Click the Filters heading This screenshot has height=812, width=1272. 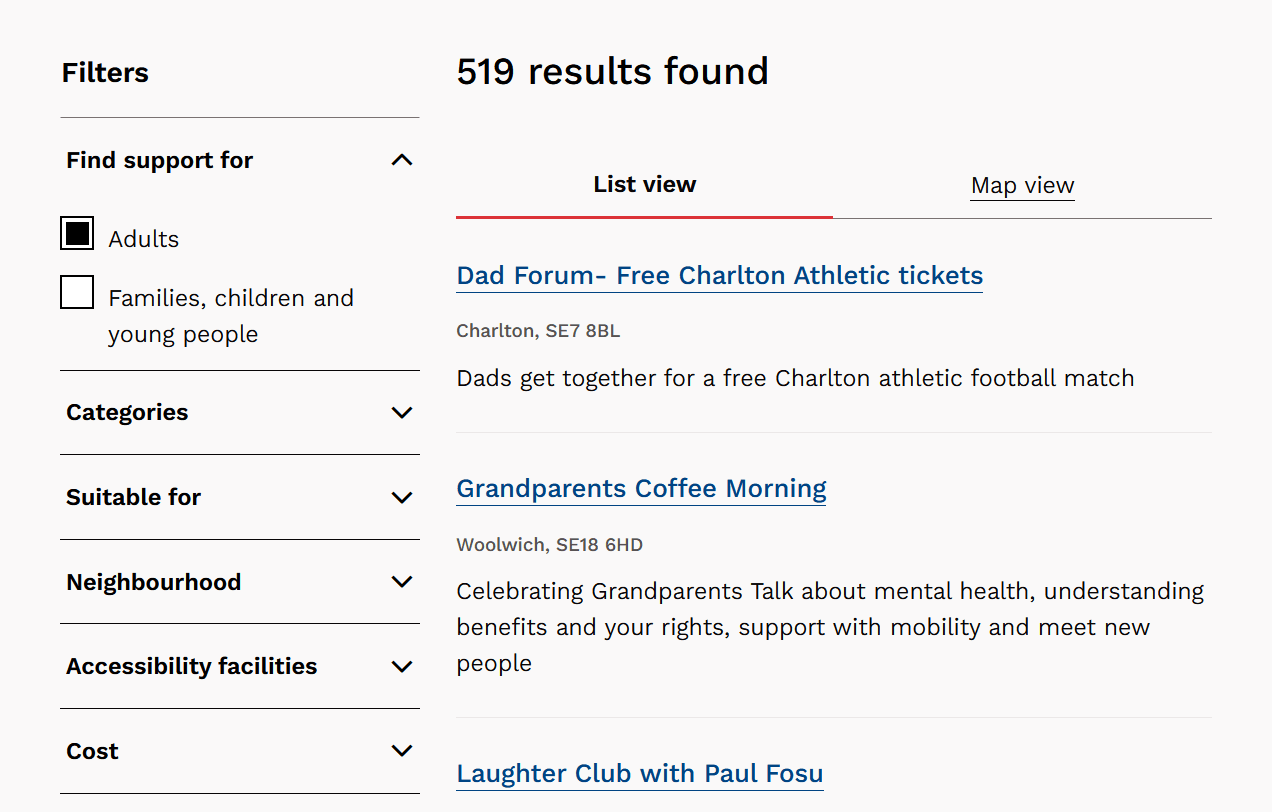(x=105, y=72)
